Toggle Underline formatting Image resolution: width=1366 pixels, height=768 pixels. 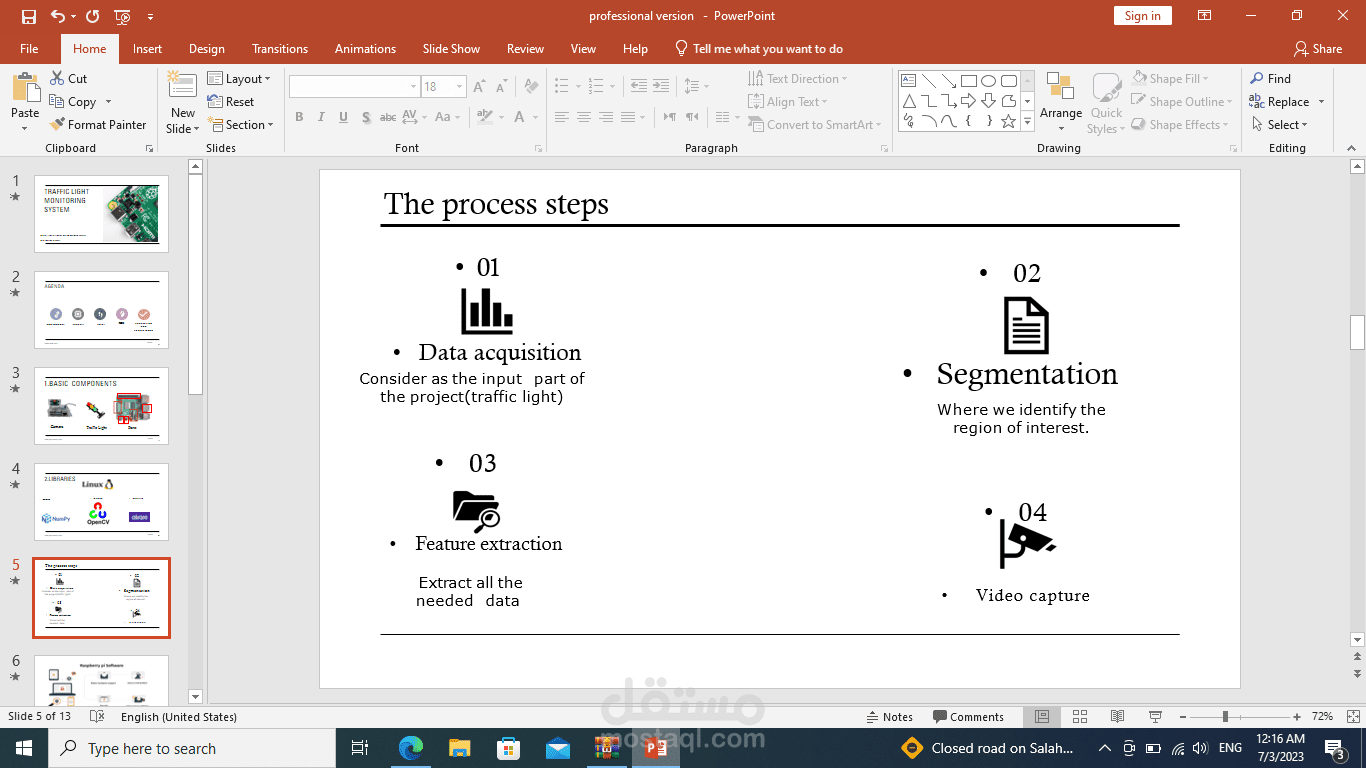[x=342, y=117]
